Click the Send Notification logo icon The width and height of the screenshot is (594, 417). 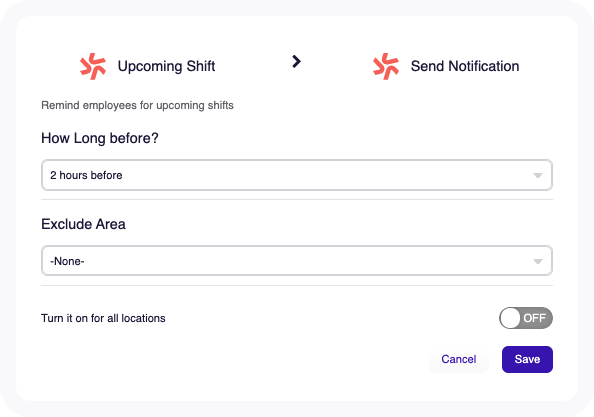(x=386, y=66)
